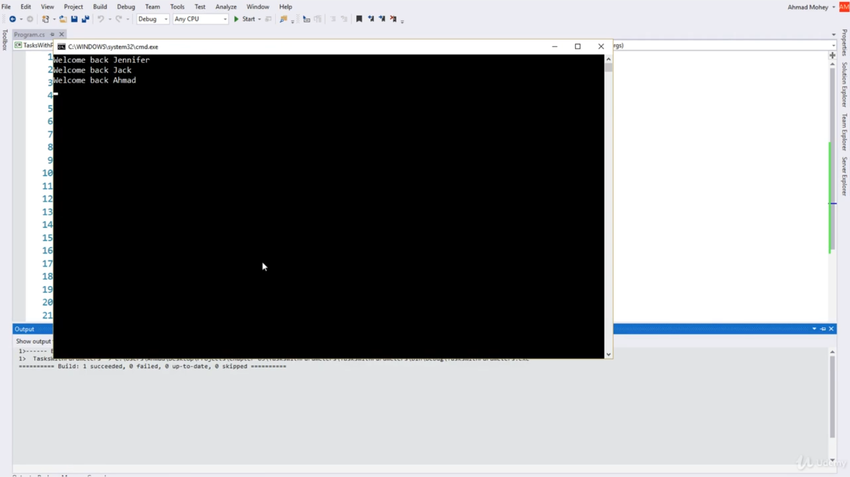Image resolution: width=850 pixels, height=477 pixels.
Task: Click the Undo arrow icon
Action: coord(100,19)
